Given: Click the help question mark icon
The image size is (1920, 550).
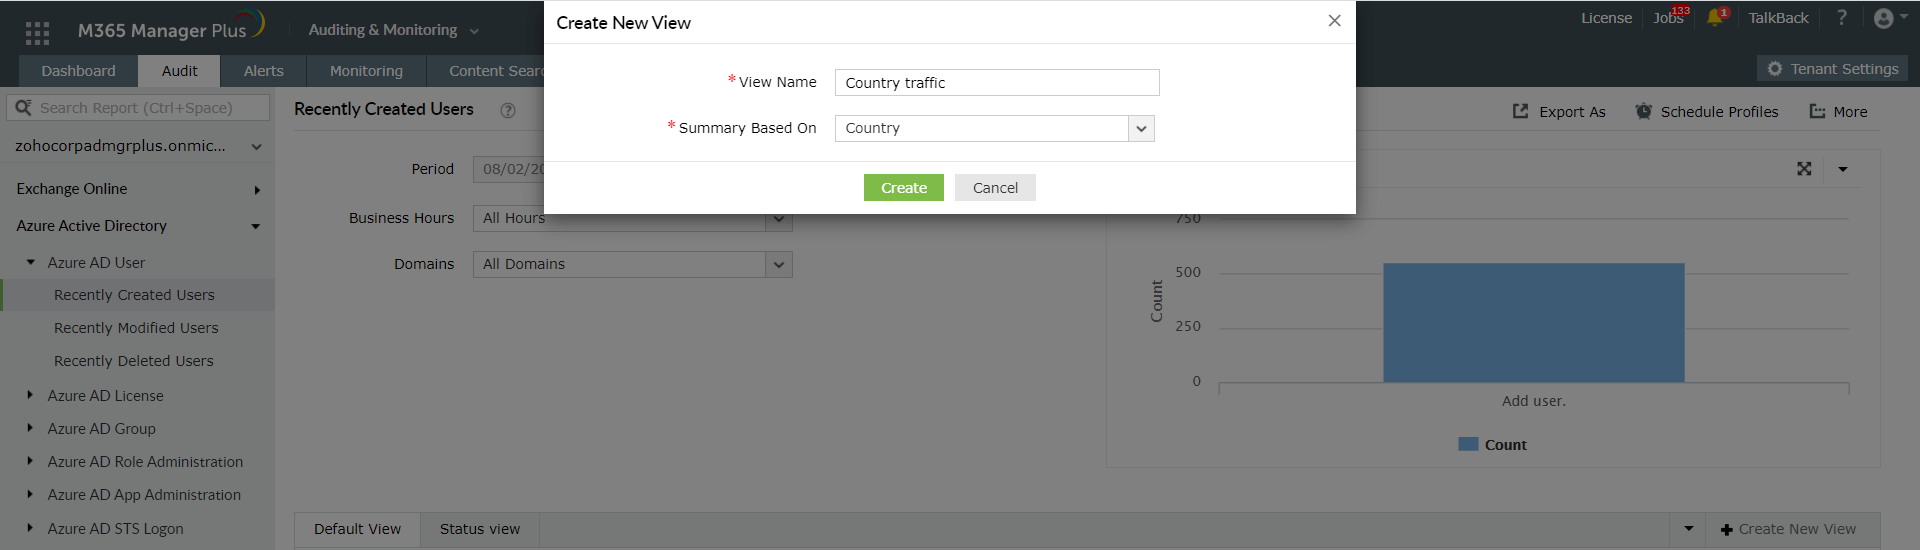Looking at the screenshot, I should 1841,18.
